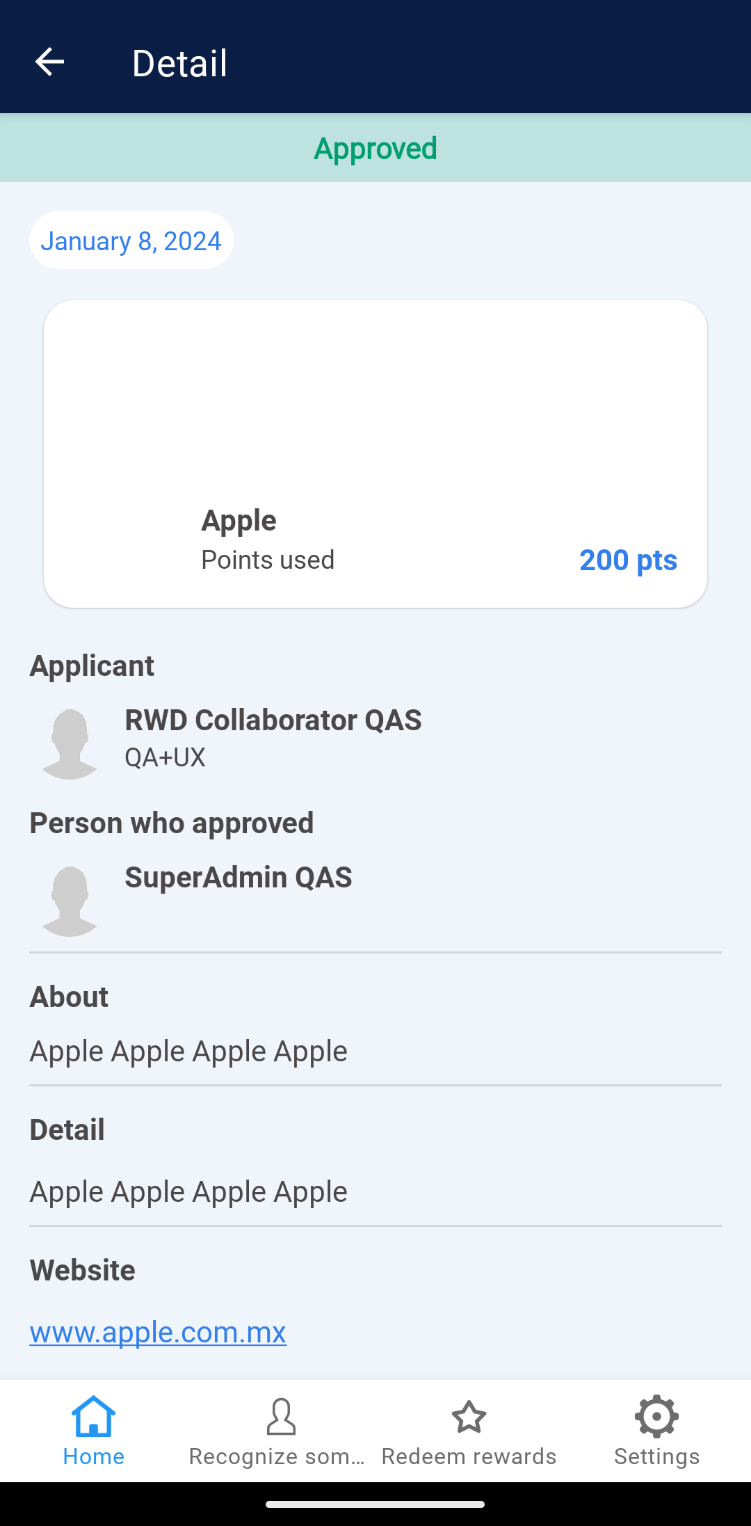Screen dimensions: 751x1526
Task: Tap the Recognize someone tab label
Action: click(277, 1456)
